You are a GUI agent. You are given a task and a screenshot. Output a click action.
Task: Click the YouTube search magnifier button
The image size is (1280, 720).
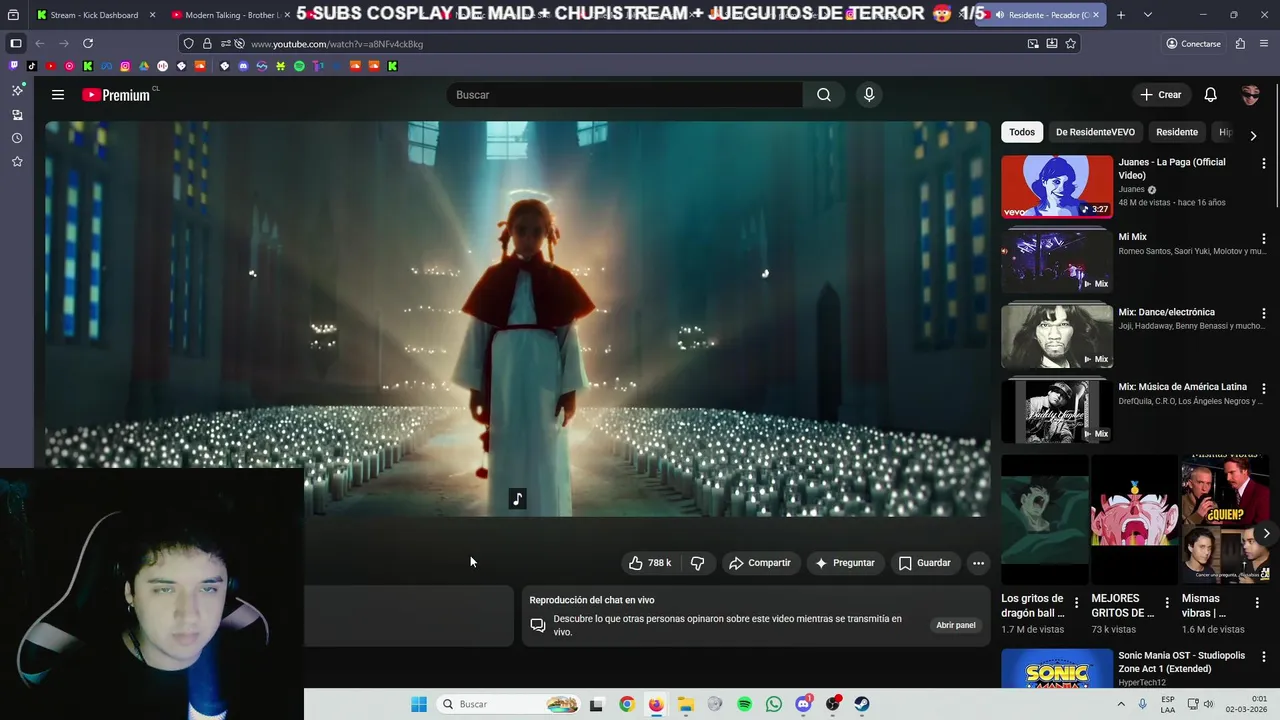coord(823,95)
